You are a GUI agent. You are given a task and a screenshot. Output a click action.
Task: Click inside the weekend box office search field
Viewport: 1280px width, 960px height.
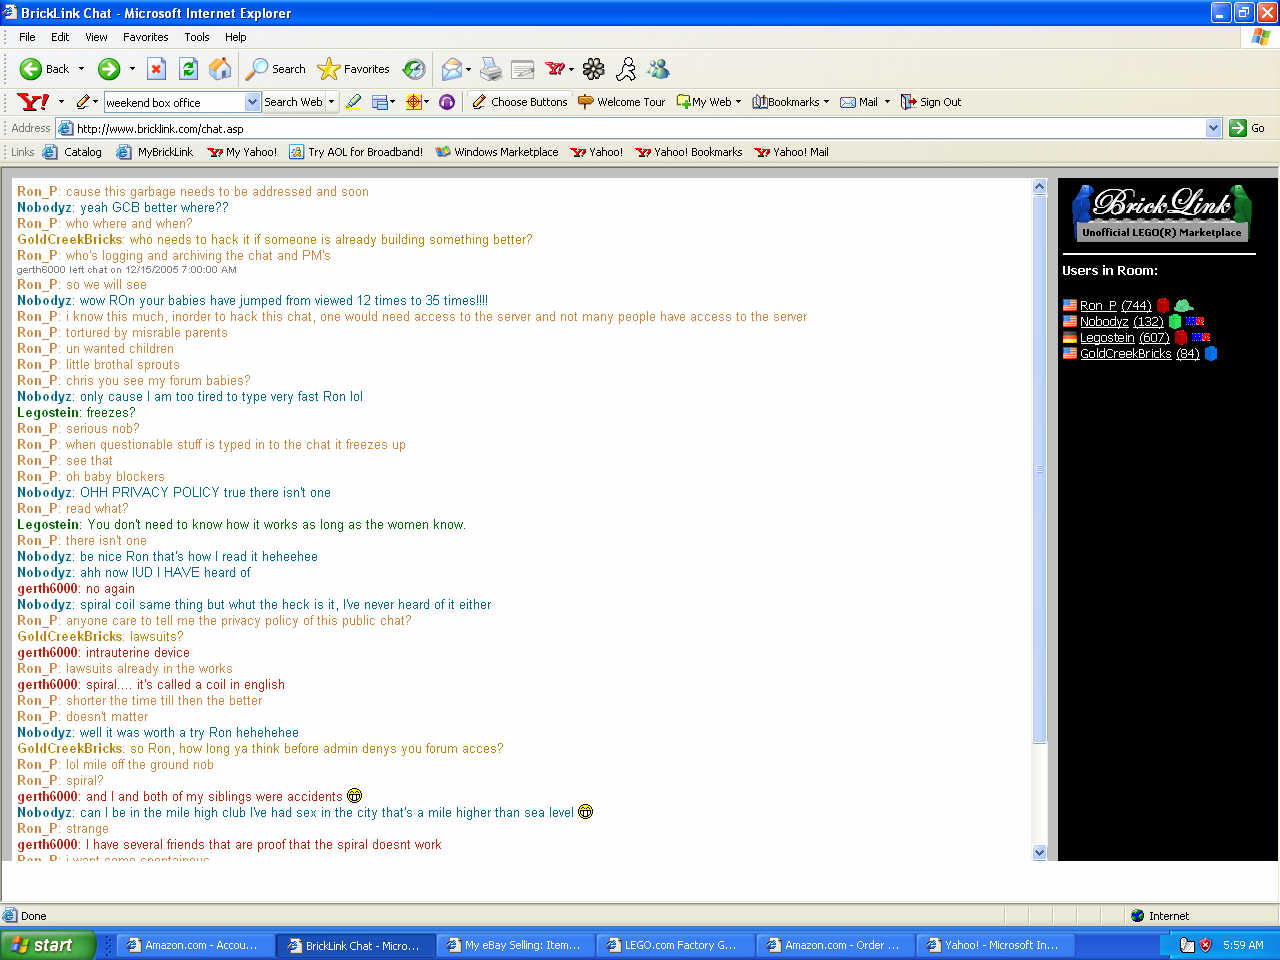pyautogui.click(x=175, y=101)
